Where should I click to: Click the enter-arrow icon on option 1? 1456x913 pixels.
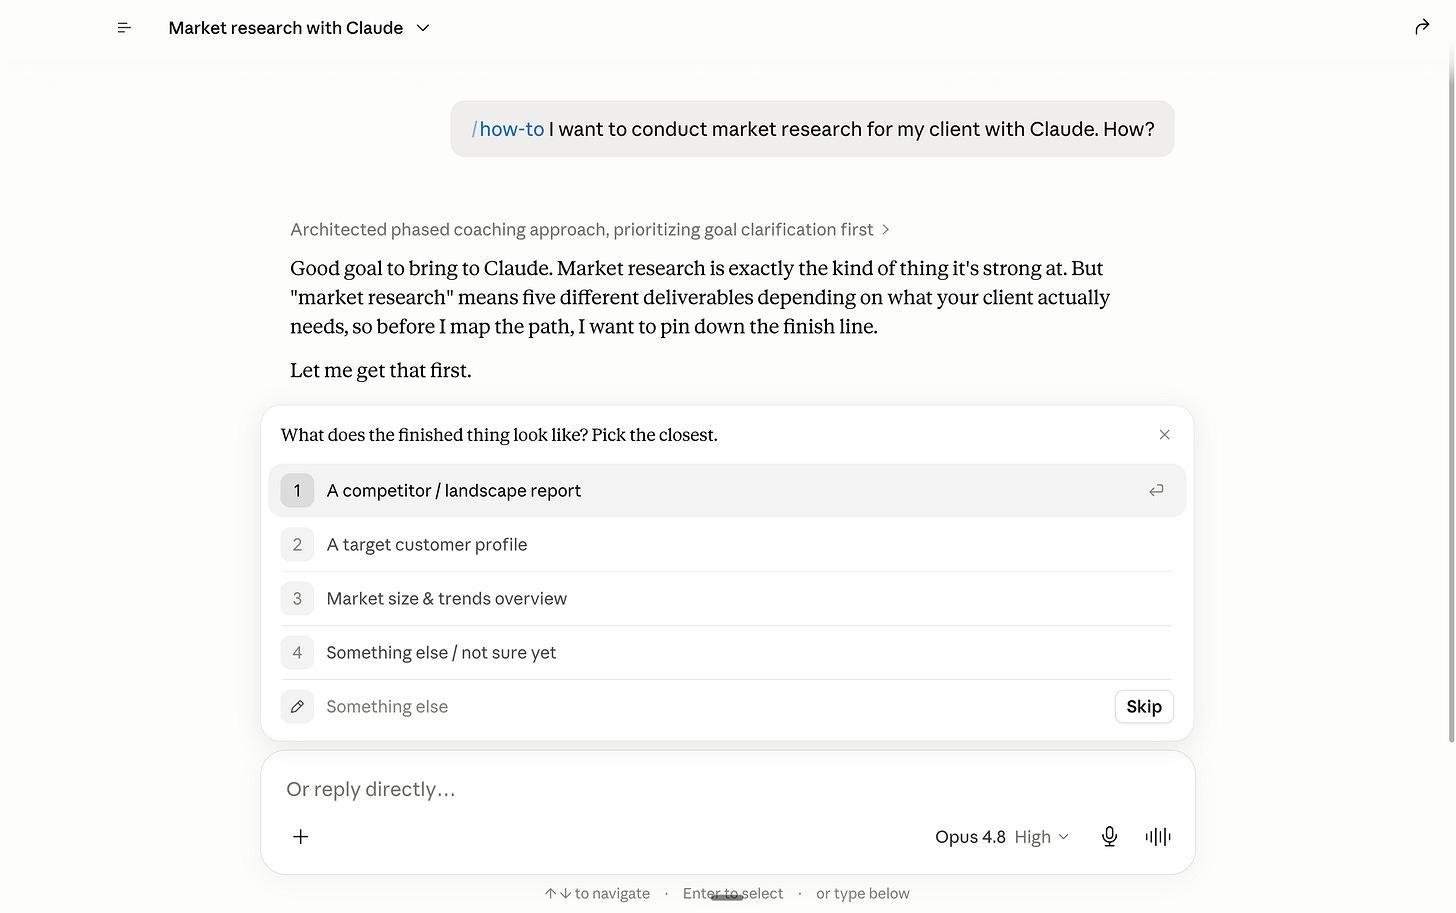coord(1156,491)
